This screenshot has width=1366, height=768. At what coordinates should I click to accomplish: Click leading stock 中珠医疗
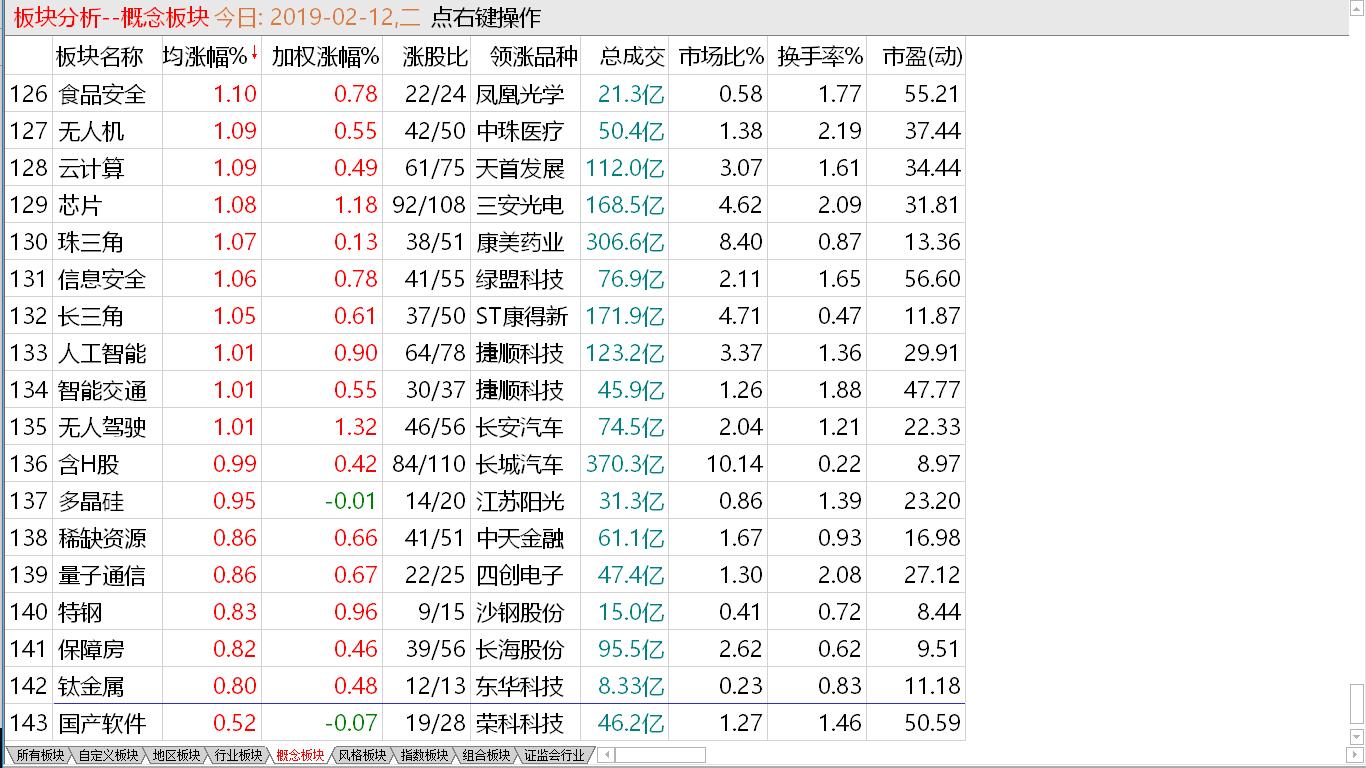click(x=520, y=131)
